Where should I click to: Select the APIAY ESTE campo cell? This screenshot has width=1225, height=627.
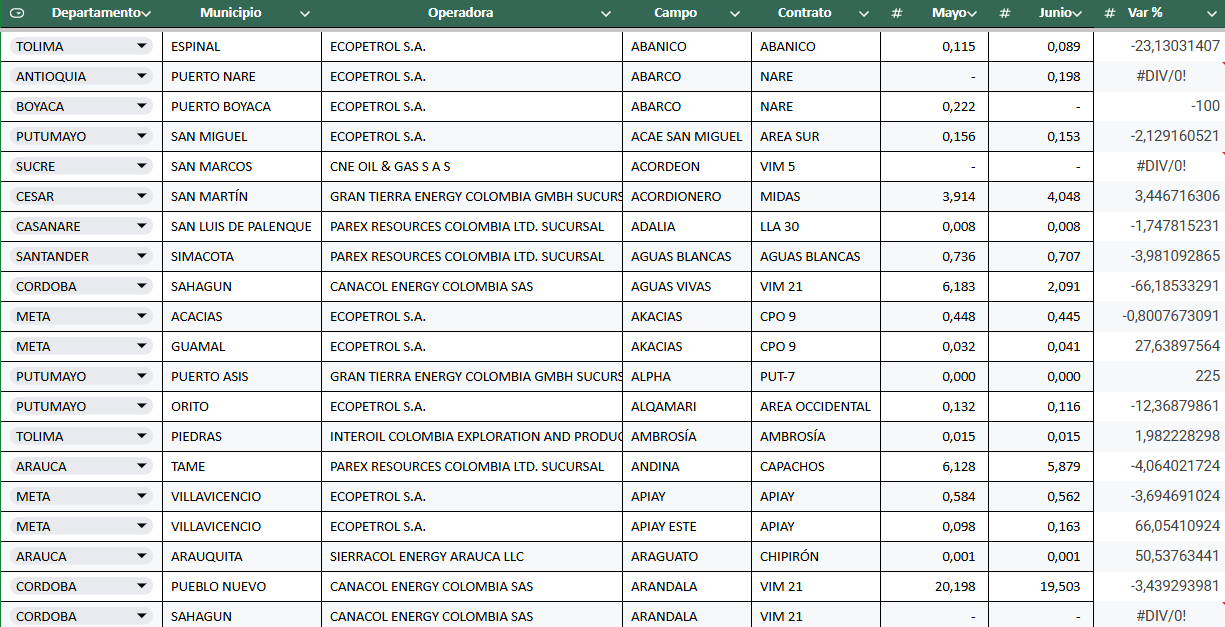pyautogui.click(x=687, y=527)
